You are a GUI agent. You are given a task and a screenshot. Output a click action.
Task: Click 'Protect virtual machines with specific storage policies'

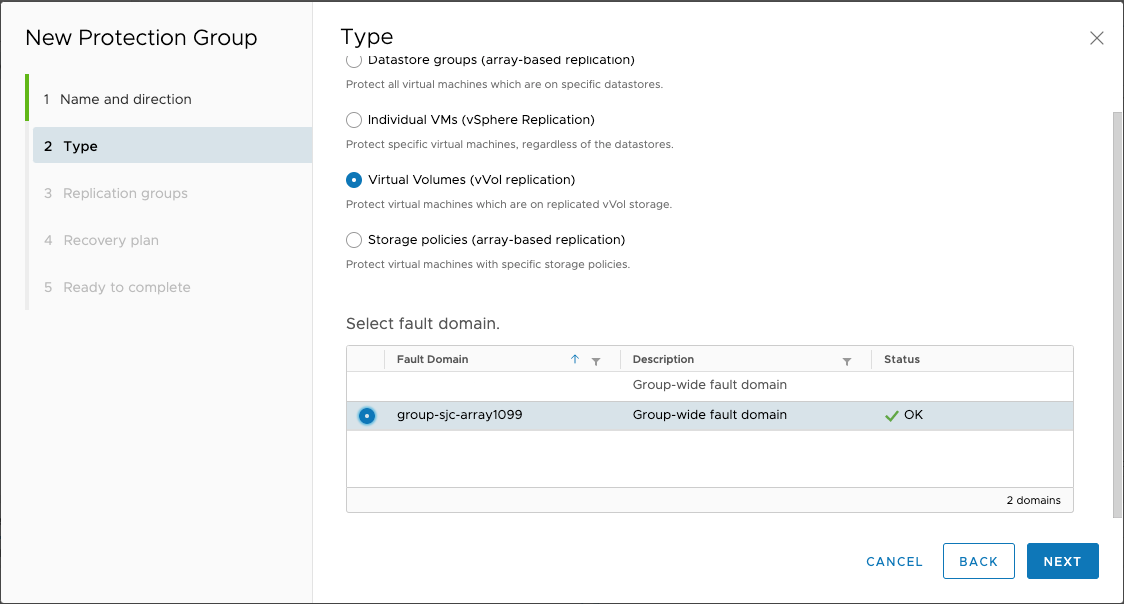(x=487, y=264)
